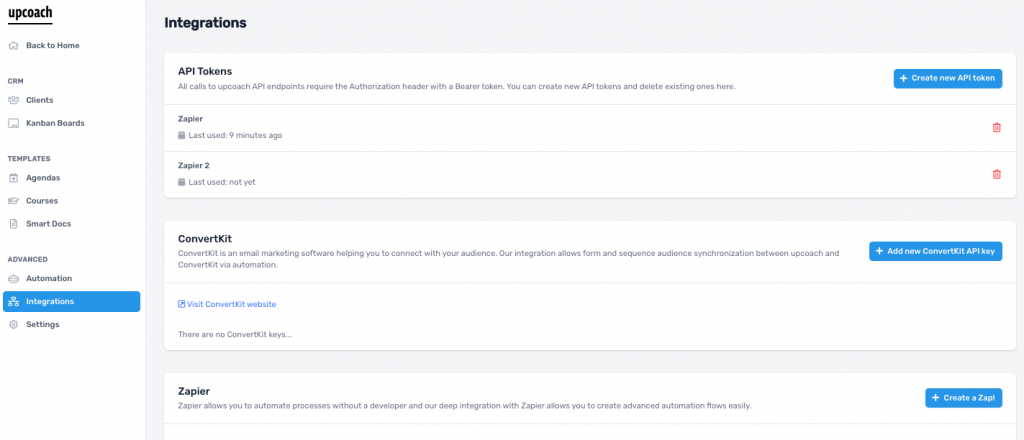Click external link icon before Visit ConvertKit website
This screenshot has width=1024, height=440.
coord(182,304)
